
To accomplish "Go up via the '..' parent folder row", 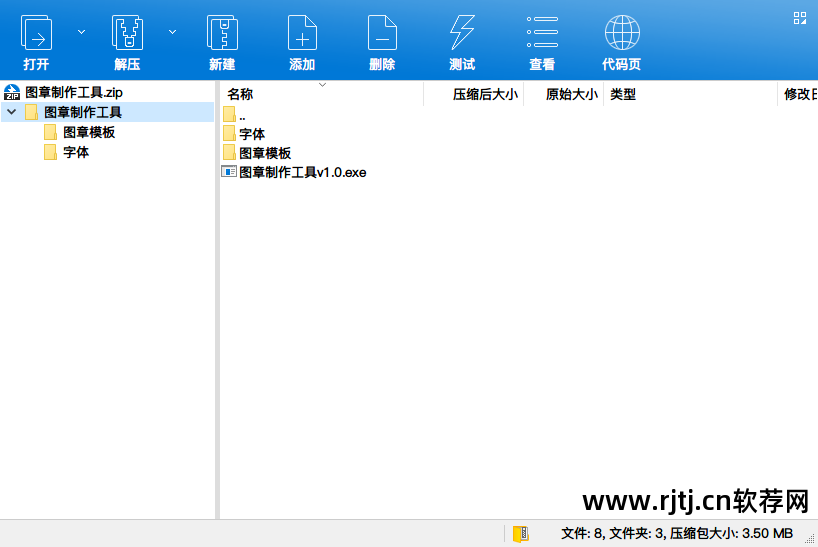I will tap(234, 114).
